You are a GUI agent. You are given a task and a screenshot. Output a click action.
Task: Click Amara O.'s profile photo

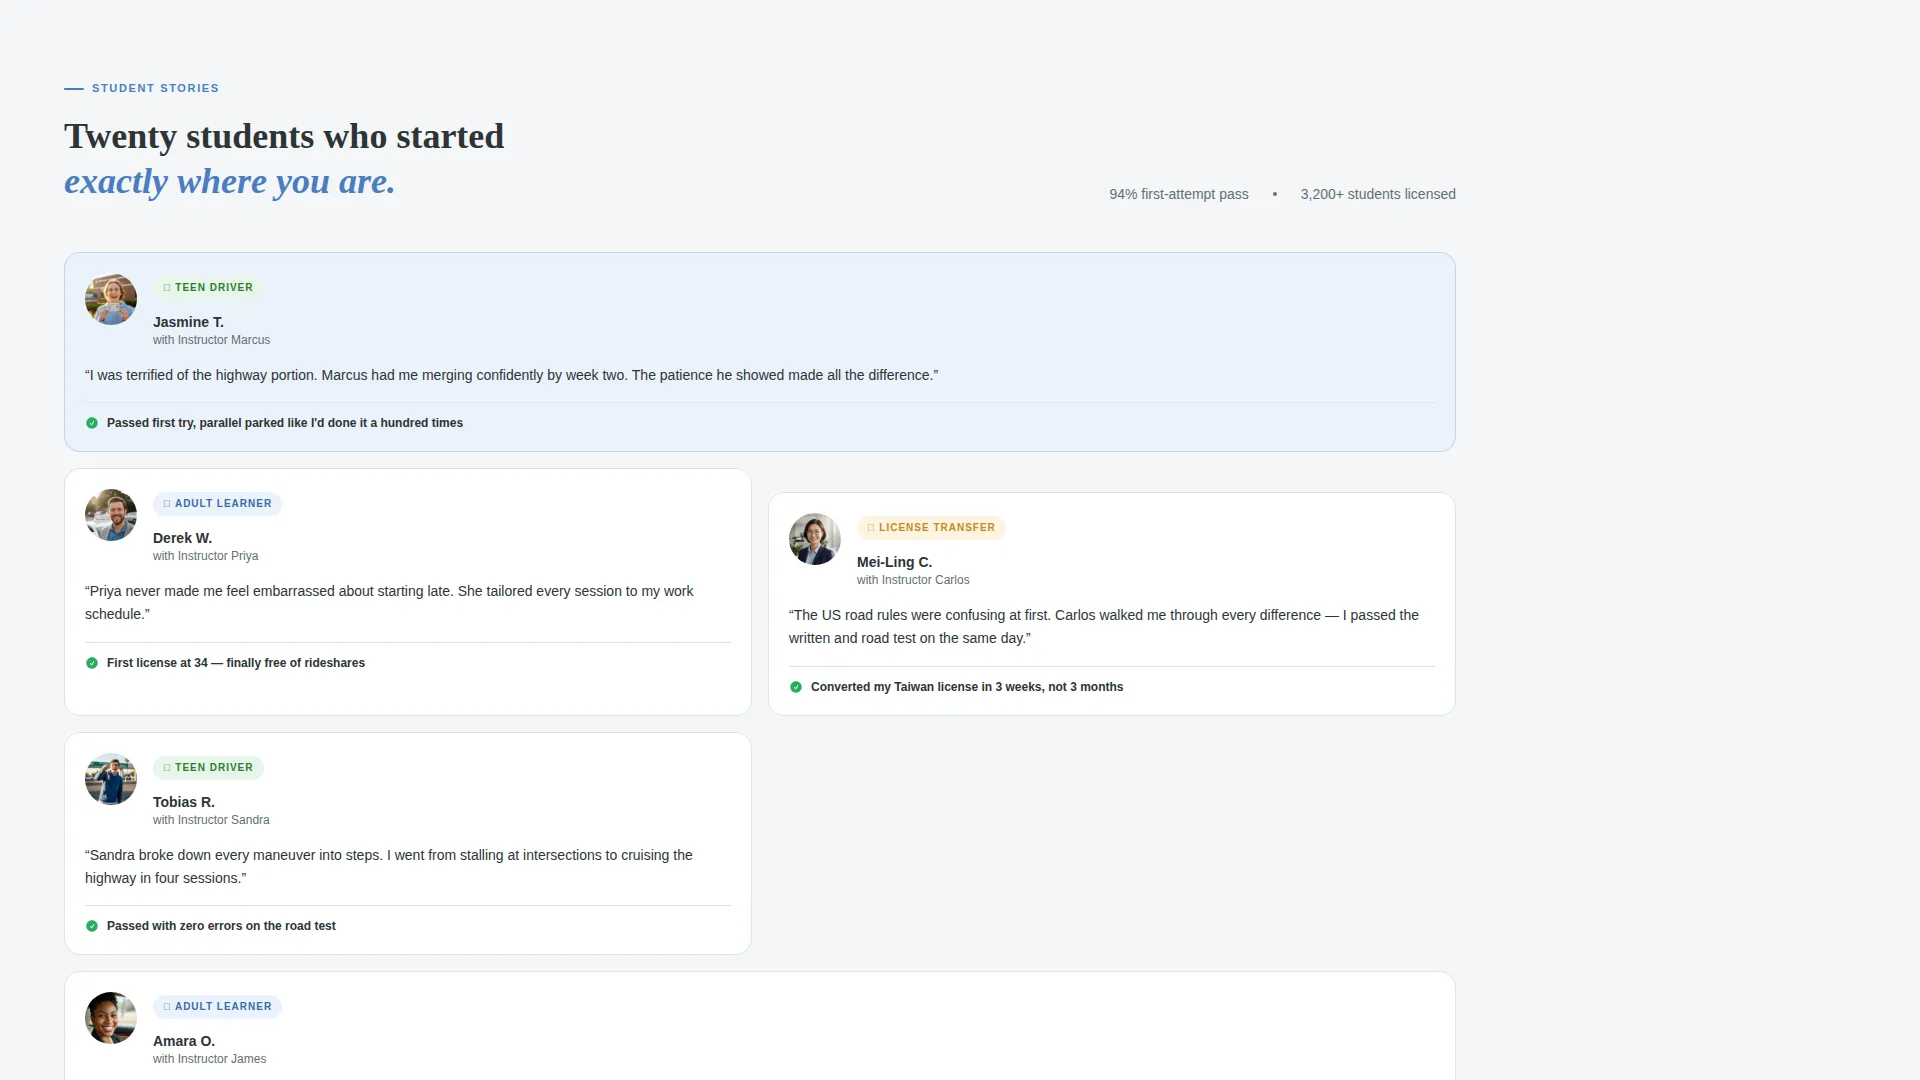point(111,1018)
